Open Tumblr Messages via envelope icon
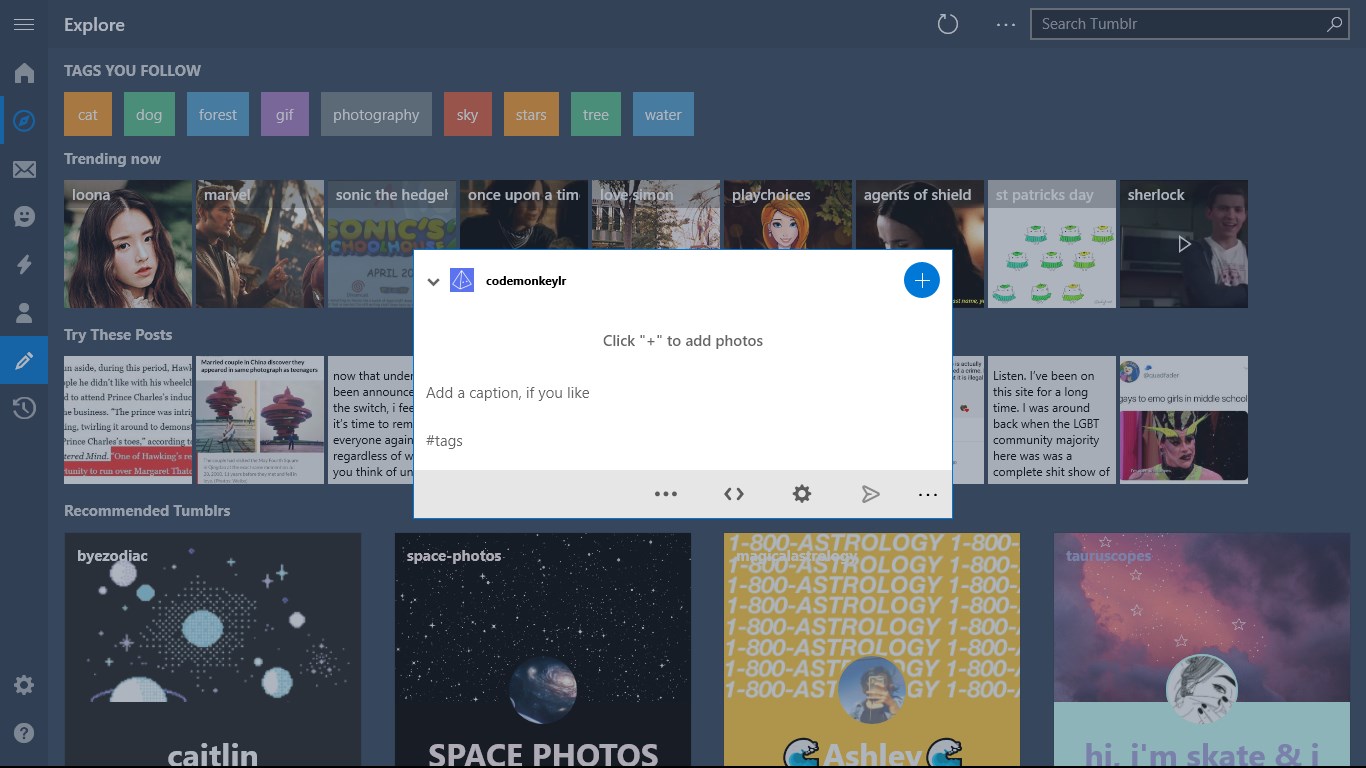Image resolution: width=1366 pixels, height=768 pixels. click(24, 168)
